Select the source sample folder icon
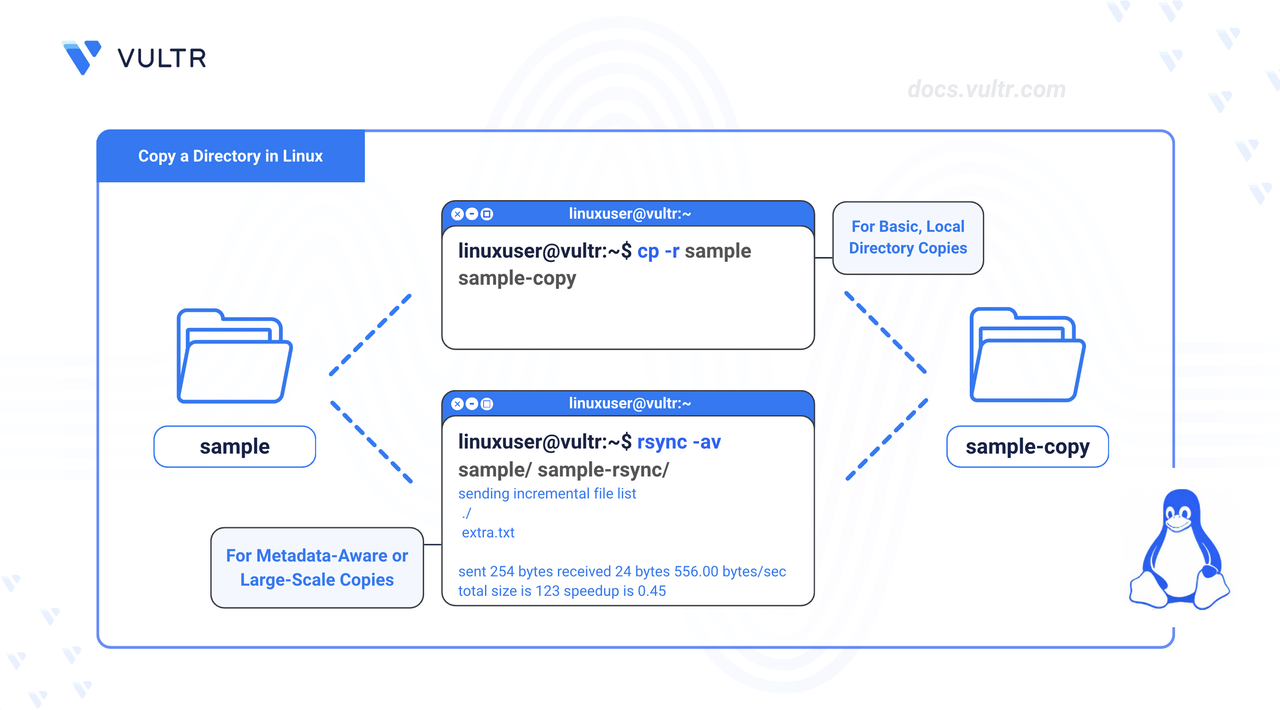Image resolution: width=1280 pixels, height=710 pixels. (234, 356)
